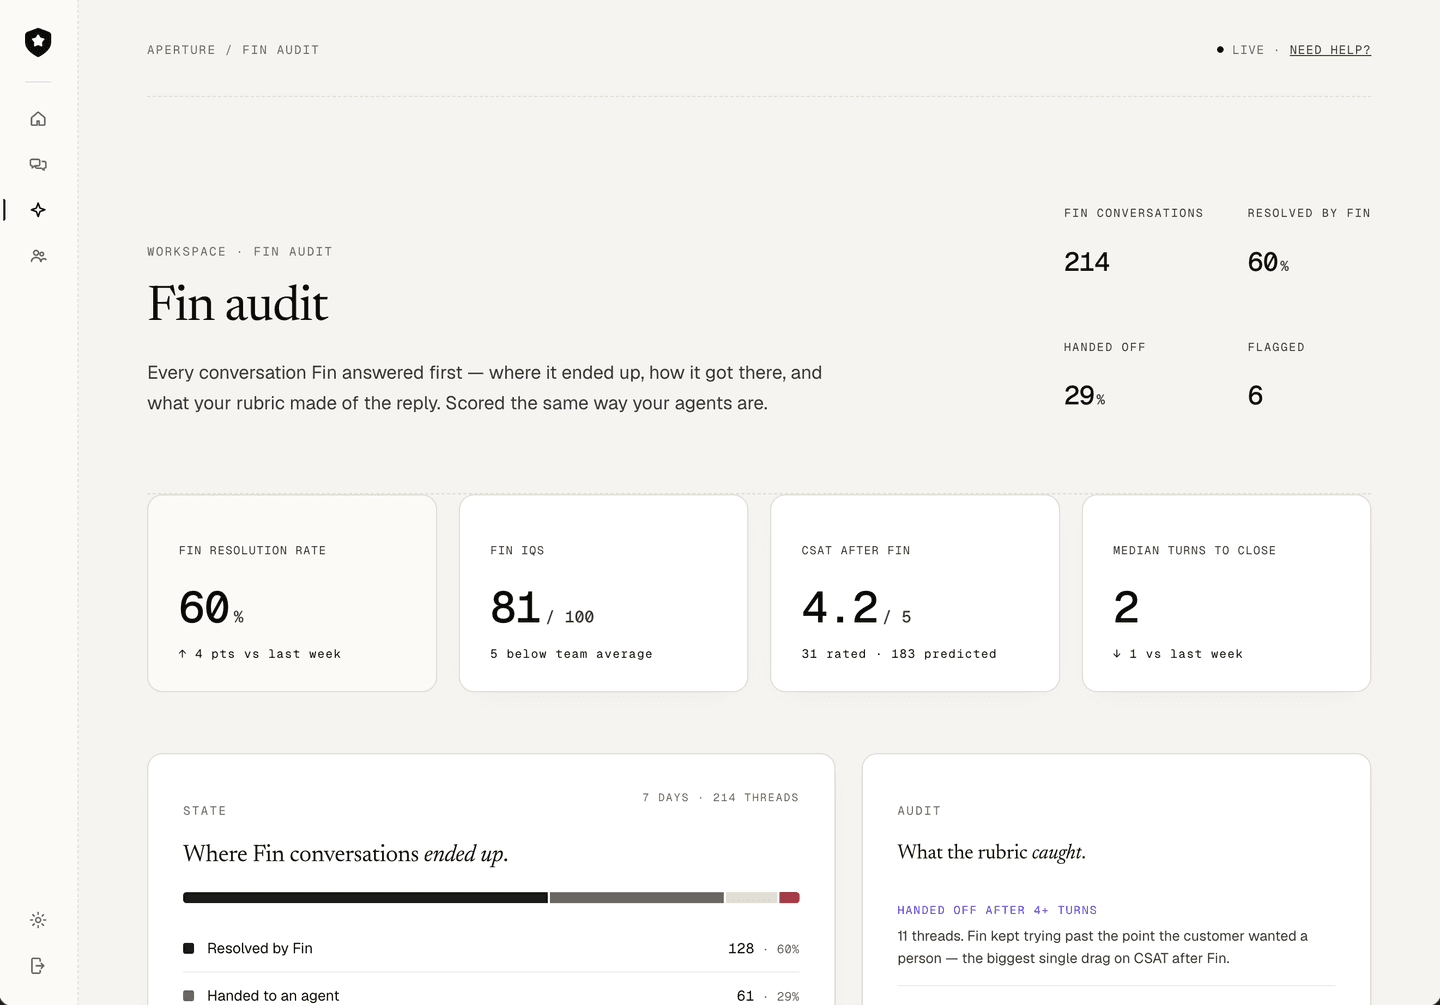Click the FIN AUDIT breadcrumb in the top bar

[x=281, y=50]
